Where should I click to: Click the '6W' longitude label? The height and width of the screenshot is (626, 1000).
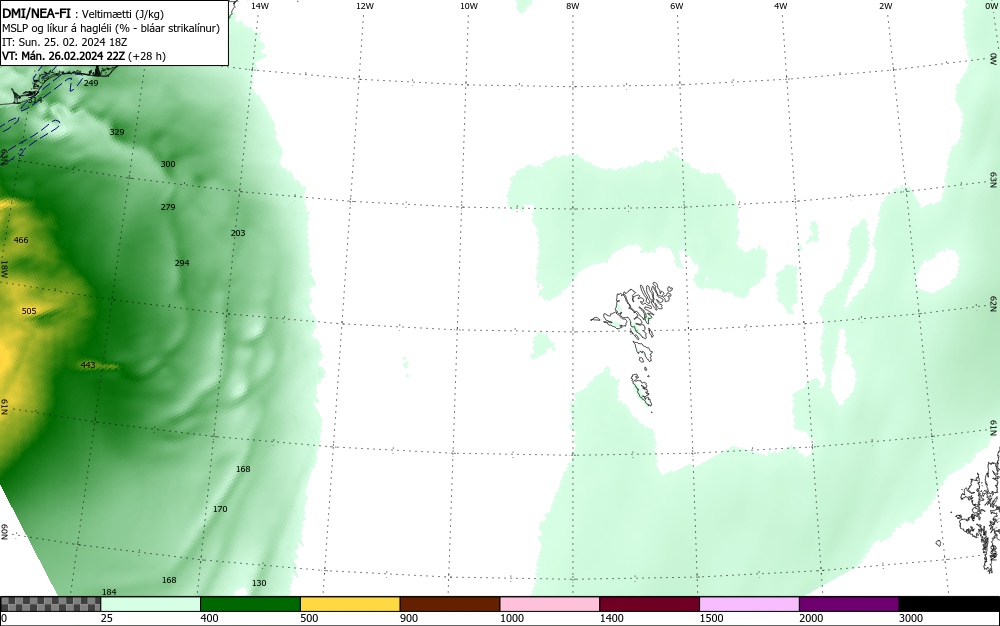pyautogui.click(x=677, y=6)
